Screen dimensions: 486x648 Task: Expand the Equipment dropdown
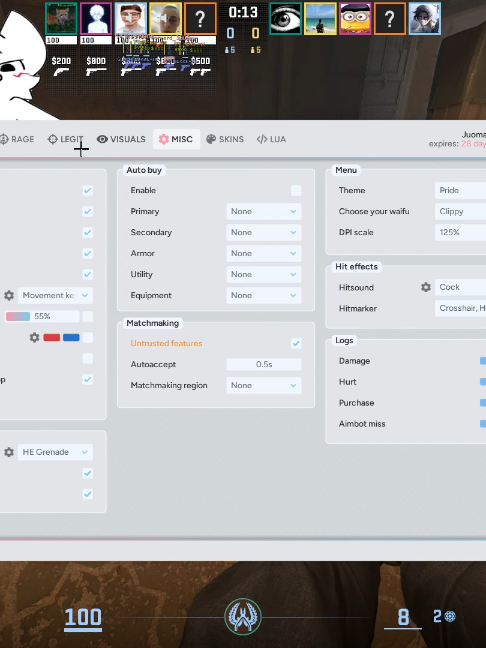point(264,295)
